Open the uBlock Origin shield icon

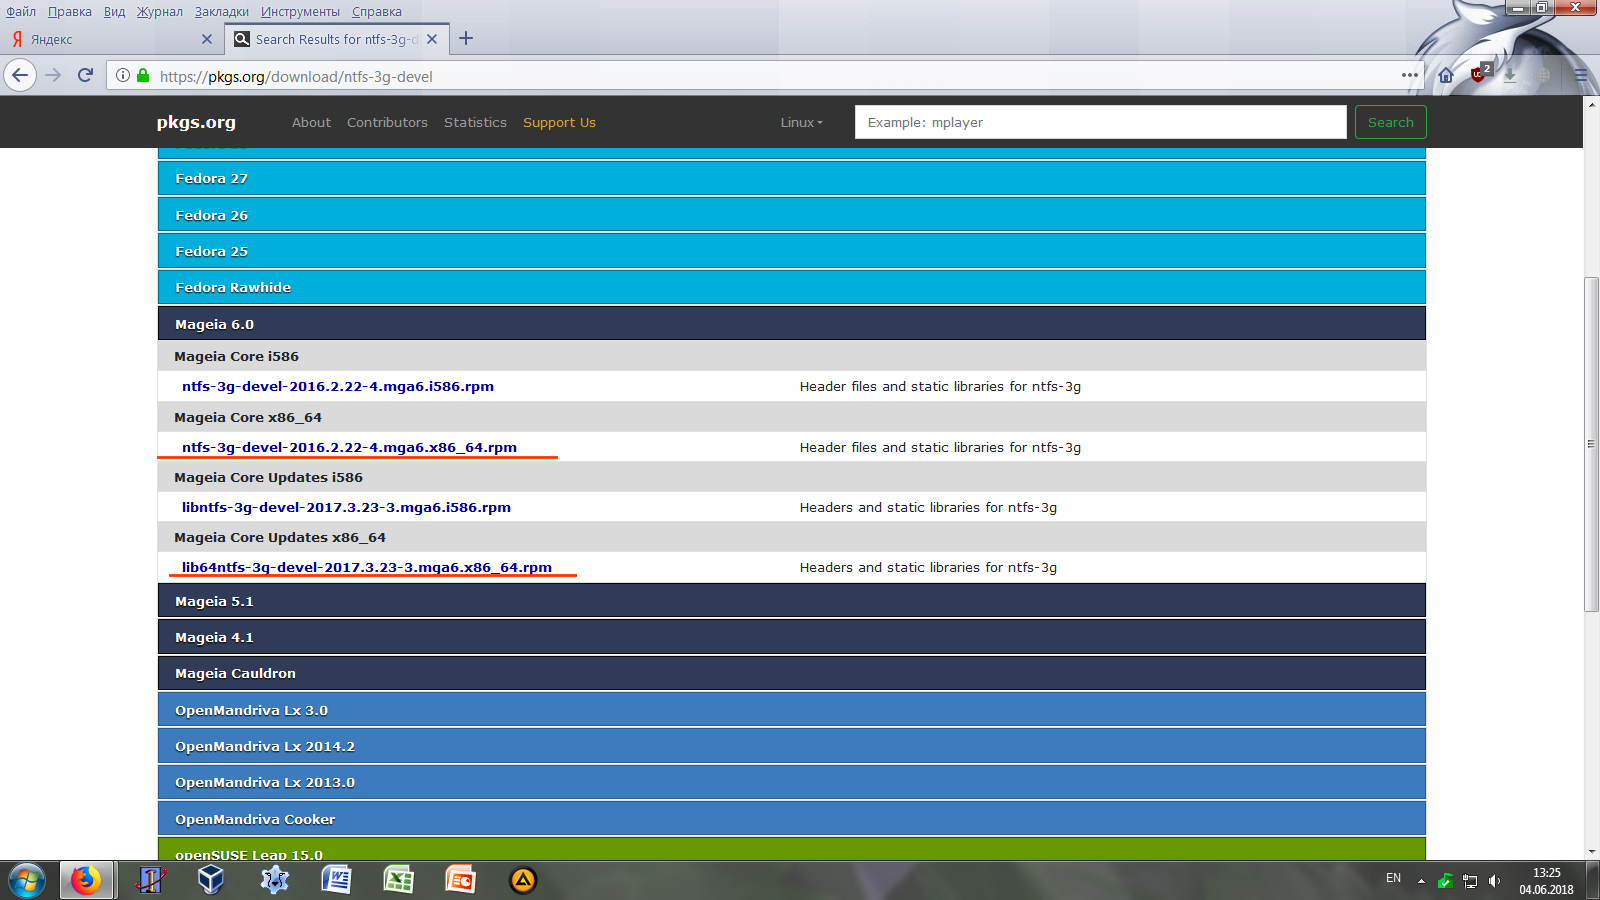pyautogui.click(x=1479, y=74)
